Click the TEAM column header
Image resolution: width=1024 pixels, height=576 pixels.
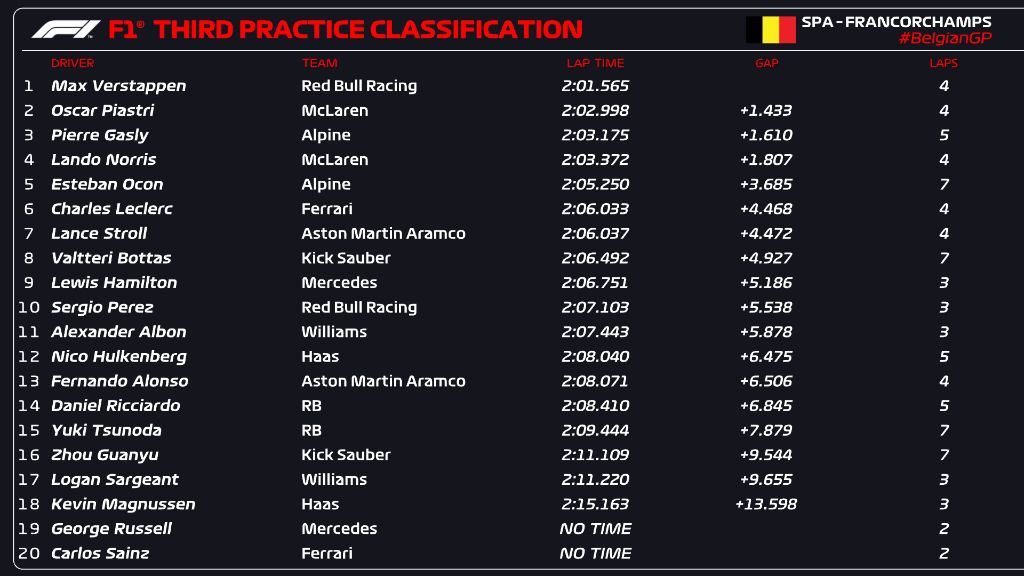320,63
